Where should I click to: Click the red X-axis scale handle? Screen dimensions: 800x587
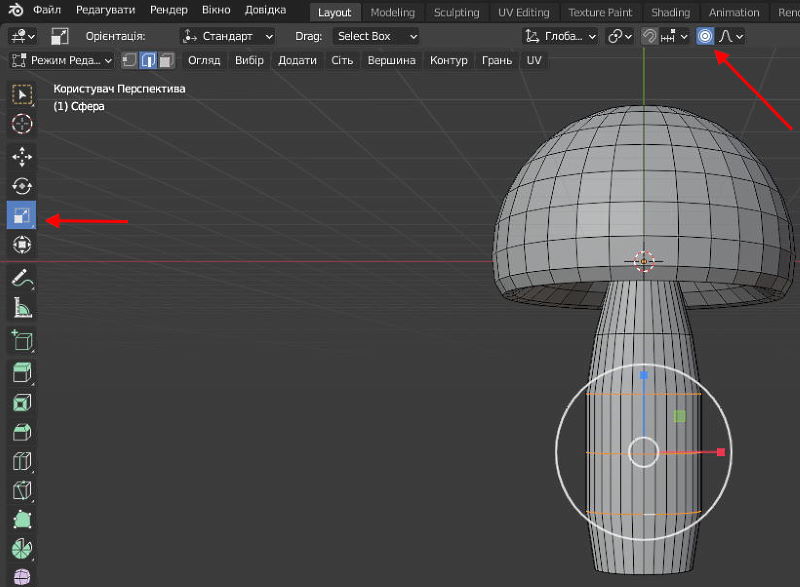click(721, 452)
